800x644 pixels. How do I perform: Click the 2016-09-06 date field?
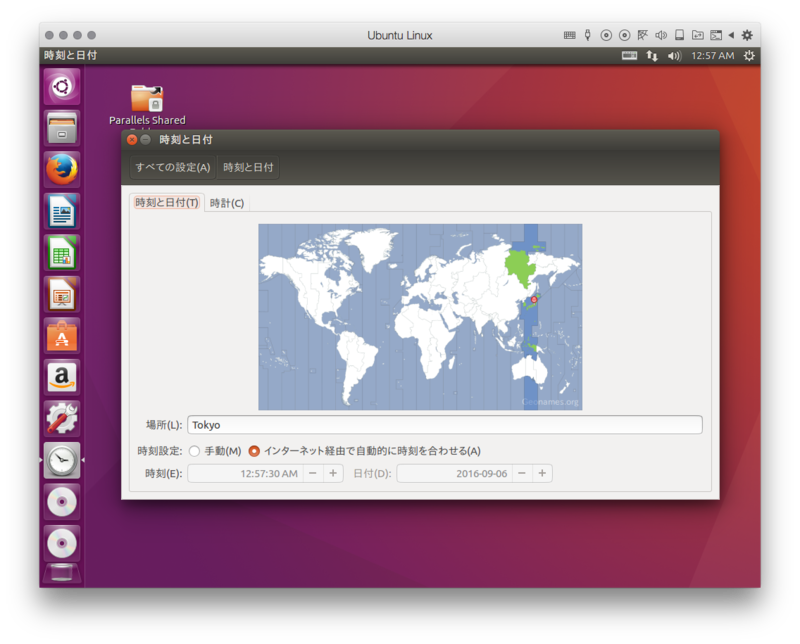pyautogui.click(x=455, y=474)
